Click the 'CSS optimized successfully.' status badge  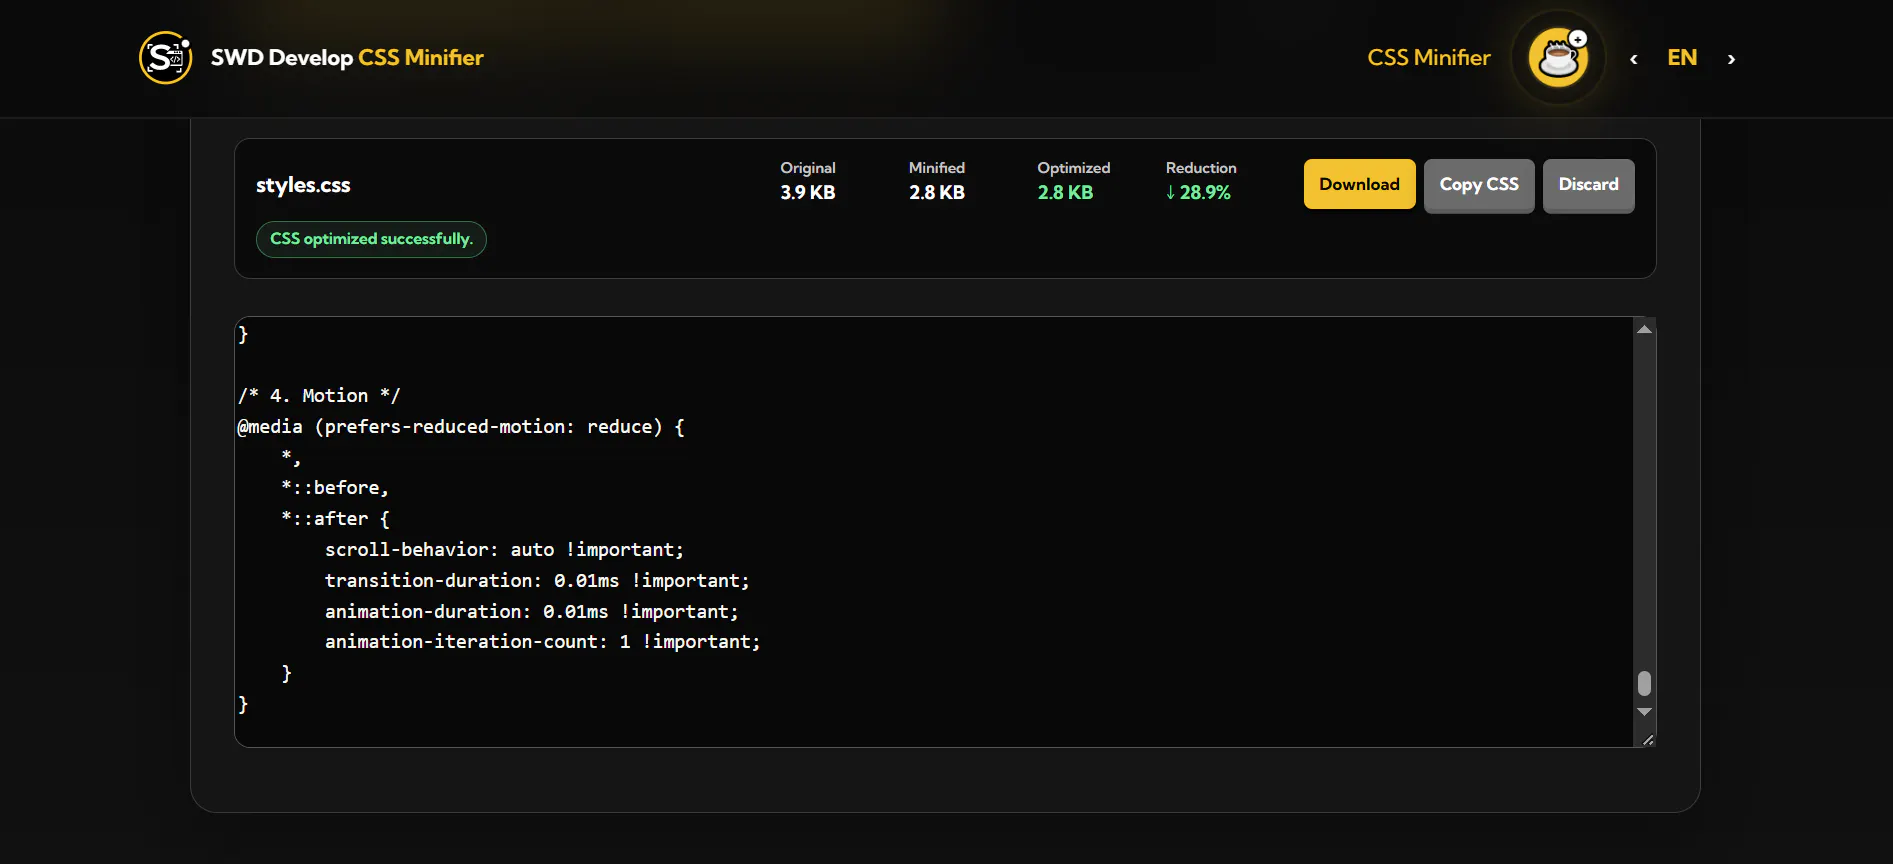click(371, 239)
